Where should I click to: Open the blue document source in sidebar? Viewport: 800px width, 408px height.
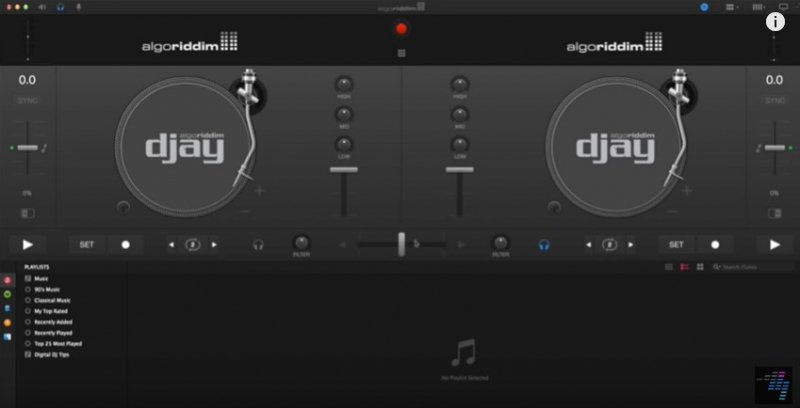click(x=7, y=309)
